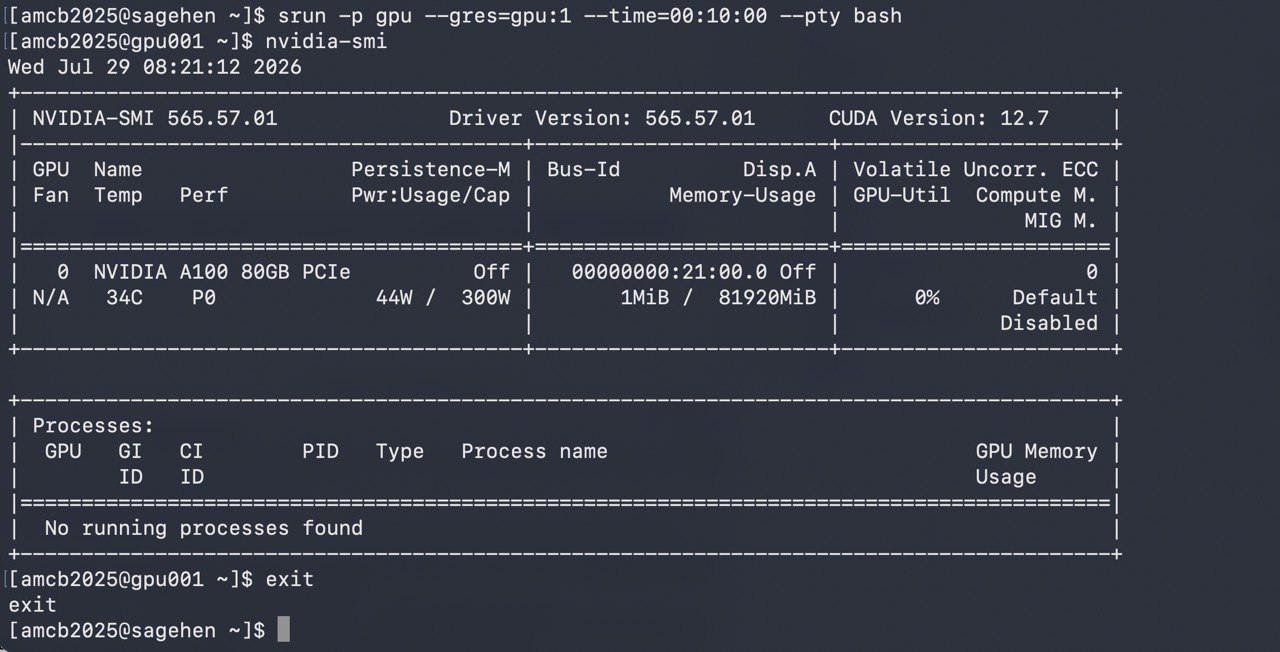Click temperature value '34C'
Image resolution: width=1280 pixels, height=652 pixels.
tap(124, 298)
